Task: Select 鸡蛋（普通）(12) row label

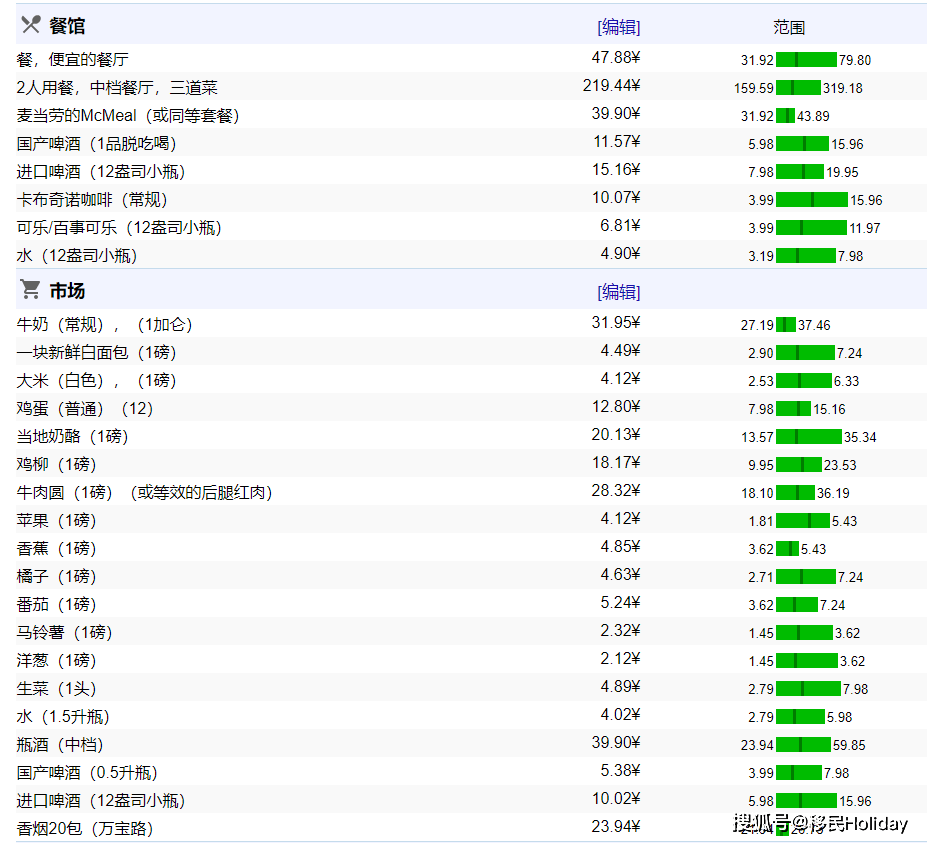Action: point(85,408)
